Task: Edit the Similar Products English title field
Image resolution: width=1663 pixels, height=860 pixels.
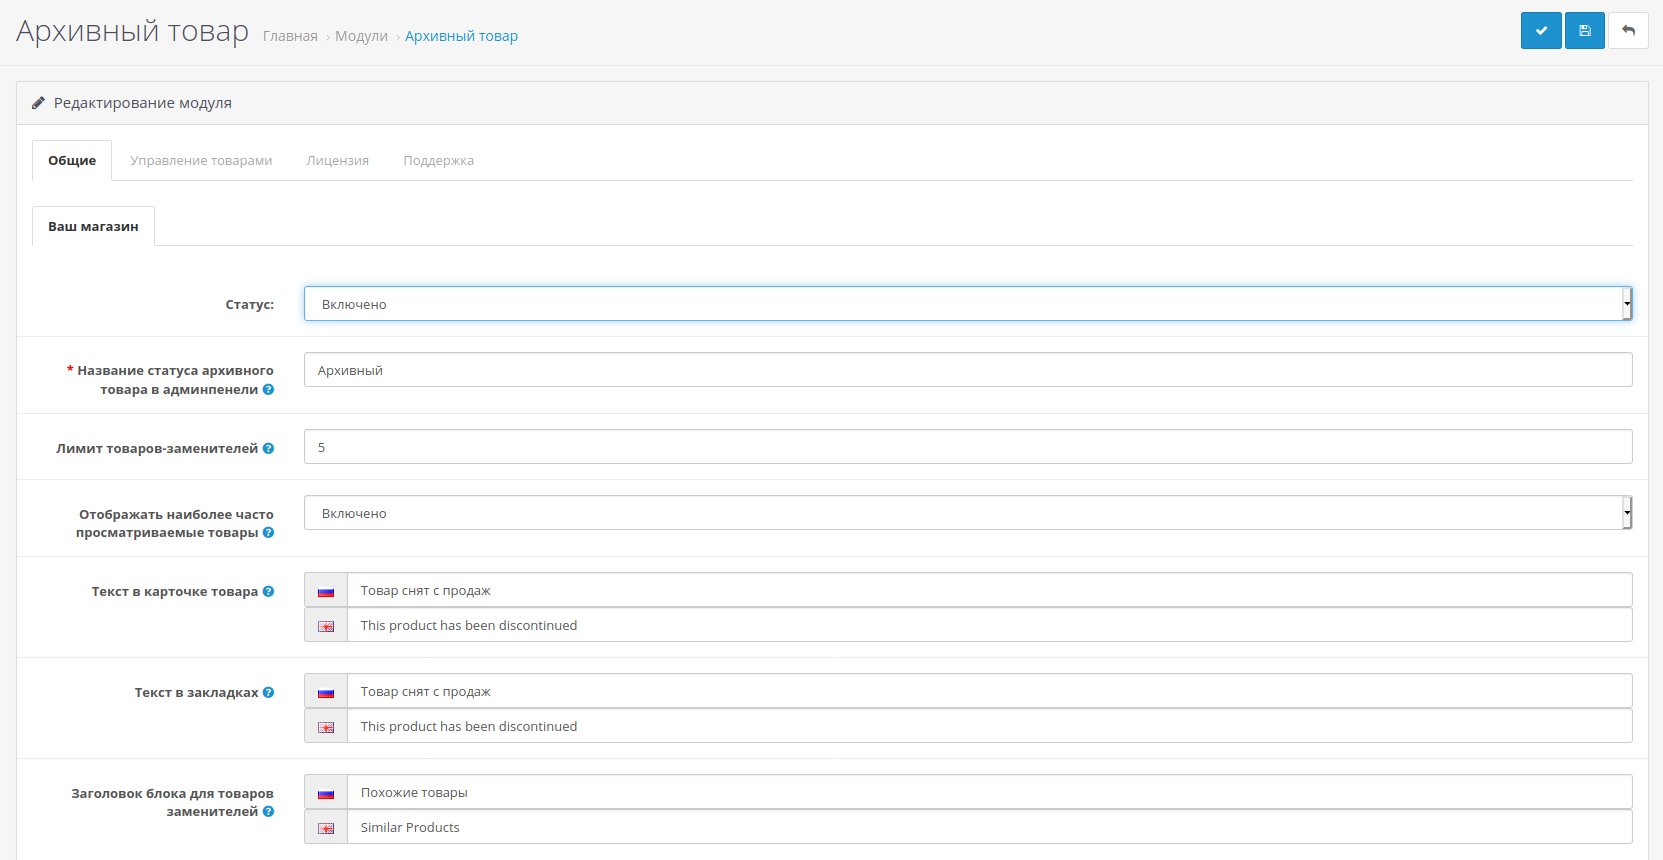Action: [x=988, y=828]
